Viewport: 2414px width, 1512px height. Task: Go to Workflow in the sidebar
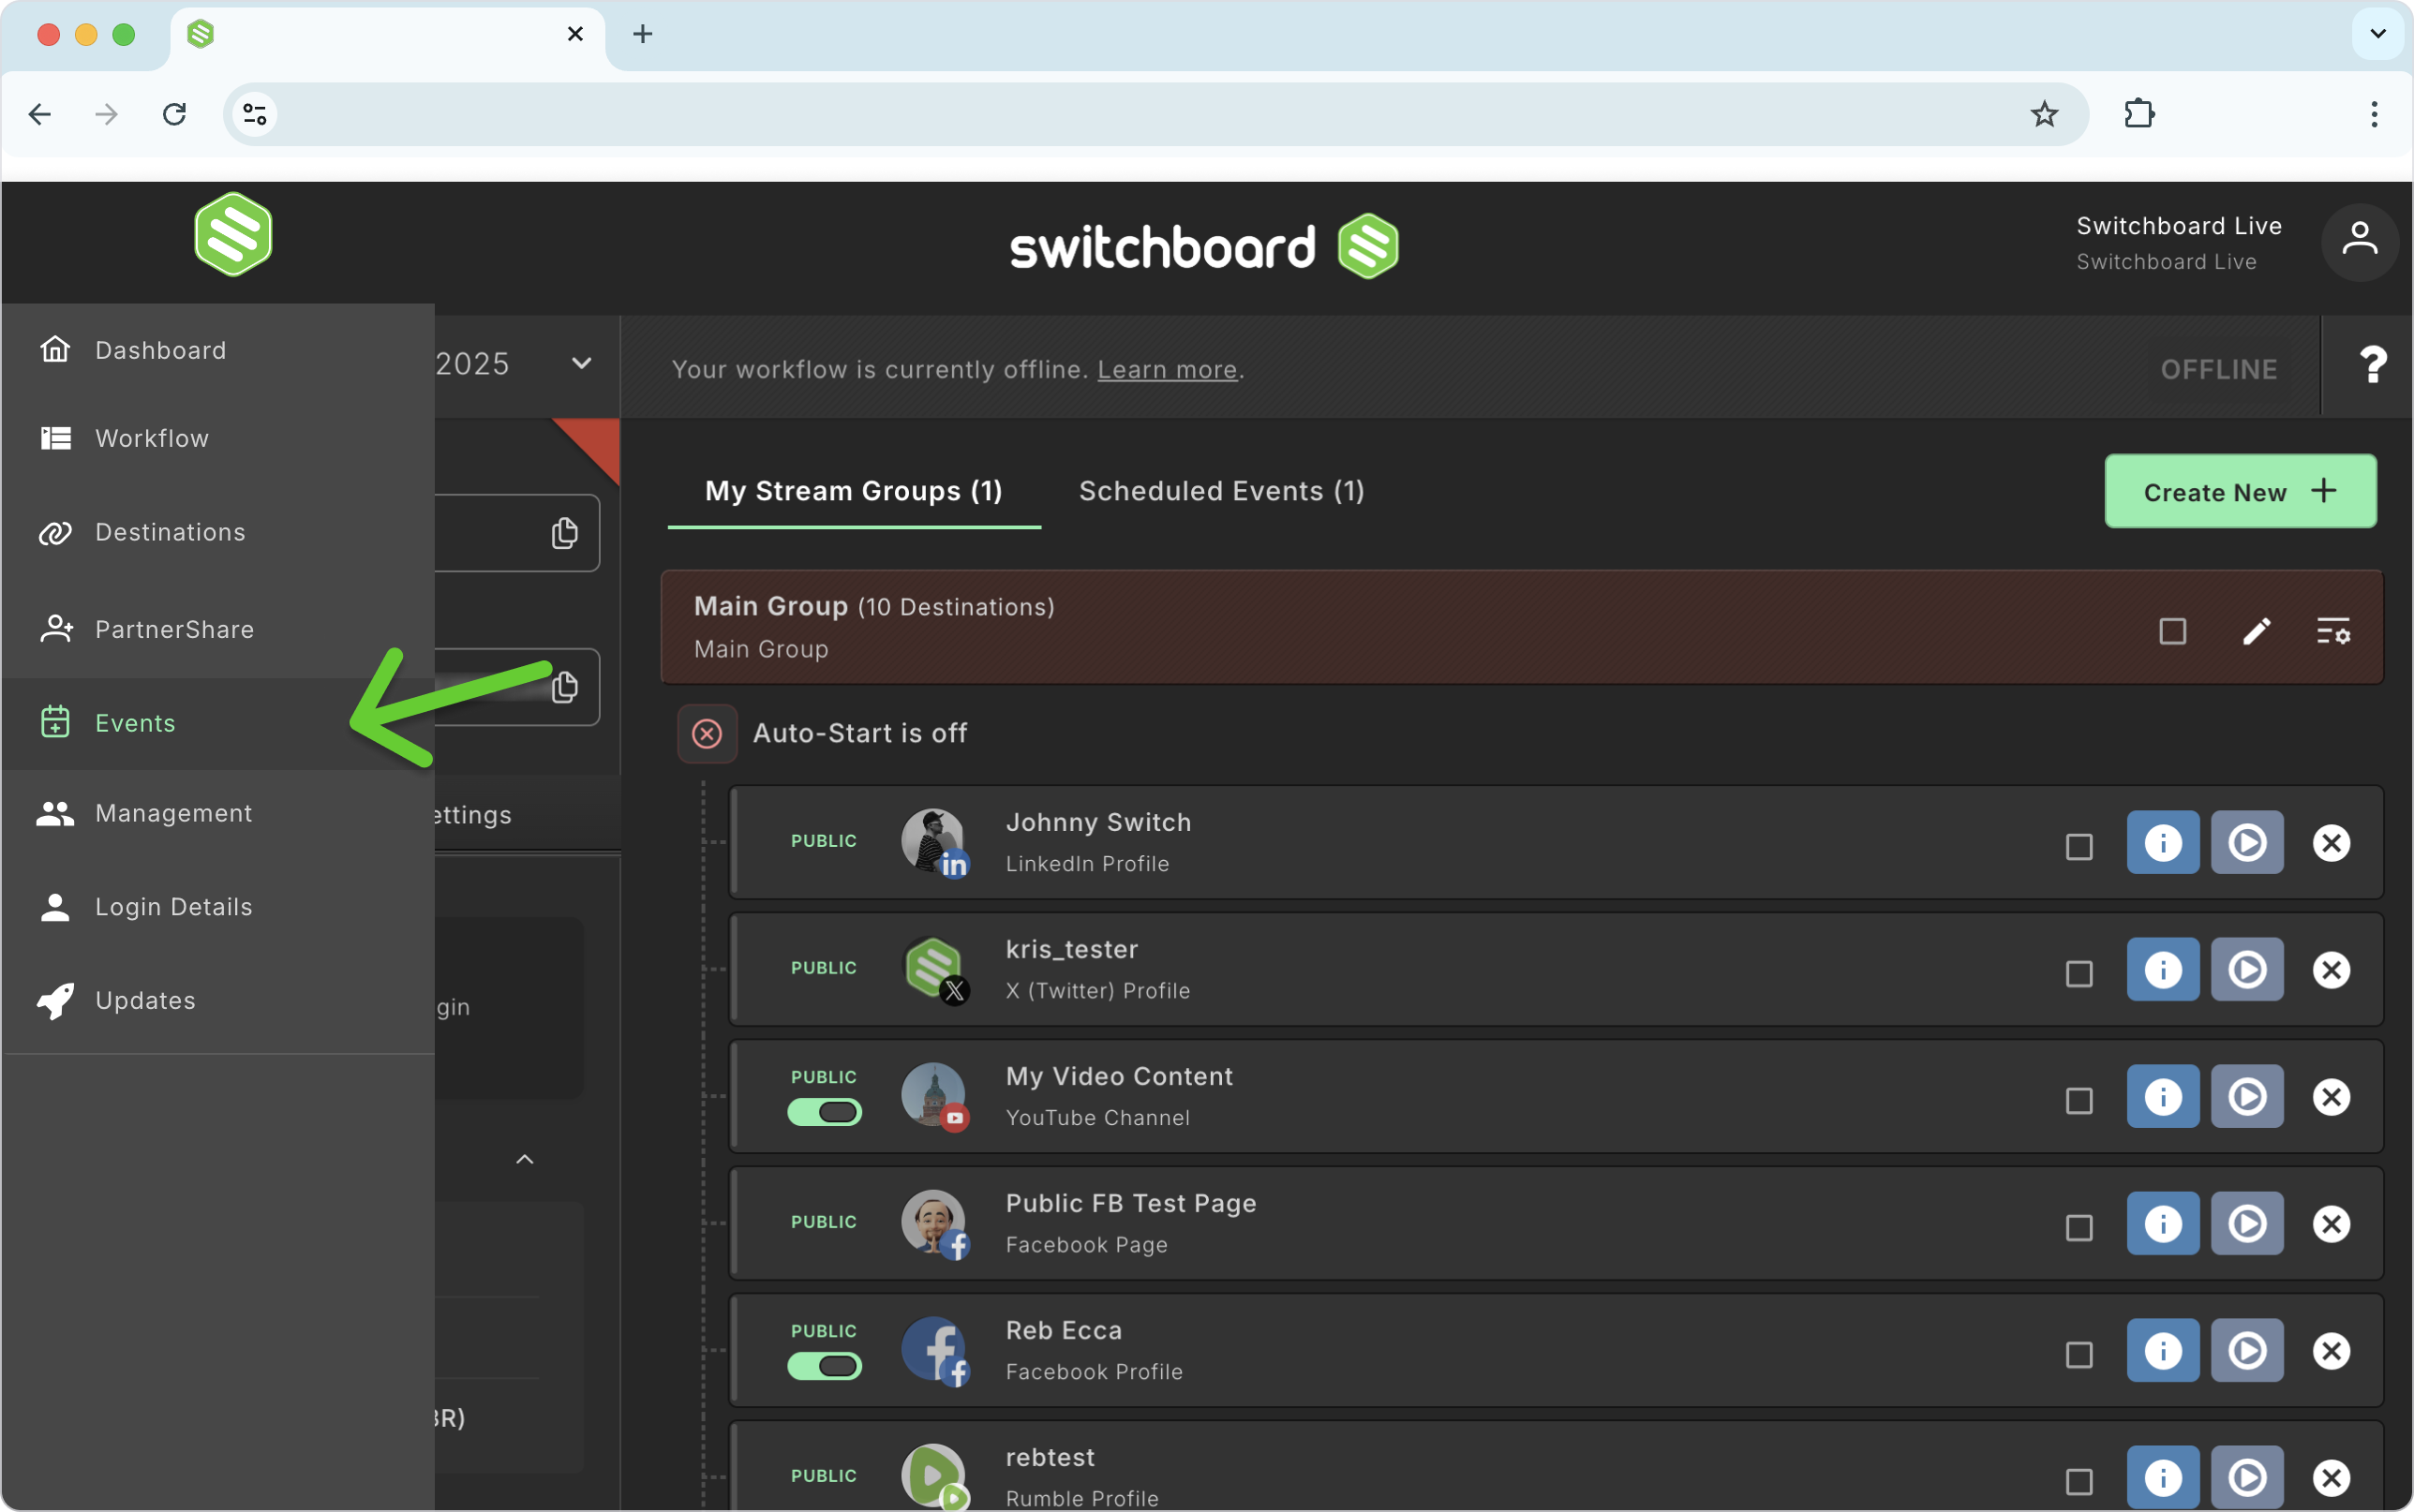218,438
